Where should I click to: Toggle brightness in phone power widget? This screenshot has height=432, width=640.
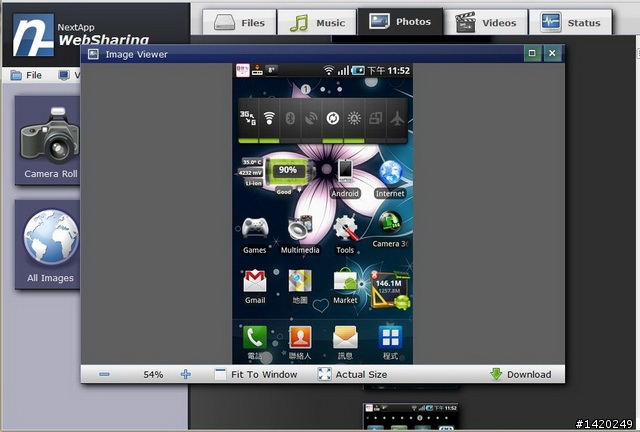click(x=354, y=119)
